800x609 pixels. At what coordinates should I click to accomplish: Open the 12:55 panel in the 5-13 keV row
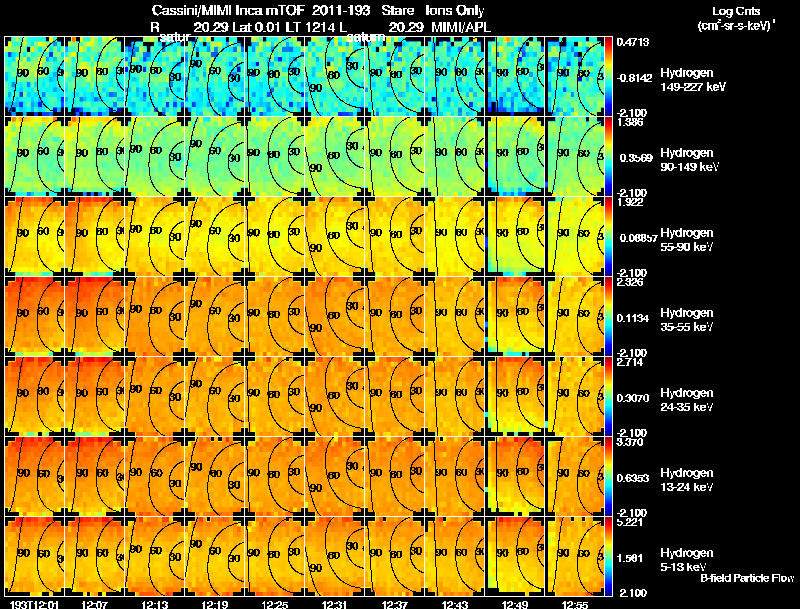(x=575, y=556)
